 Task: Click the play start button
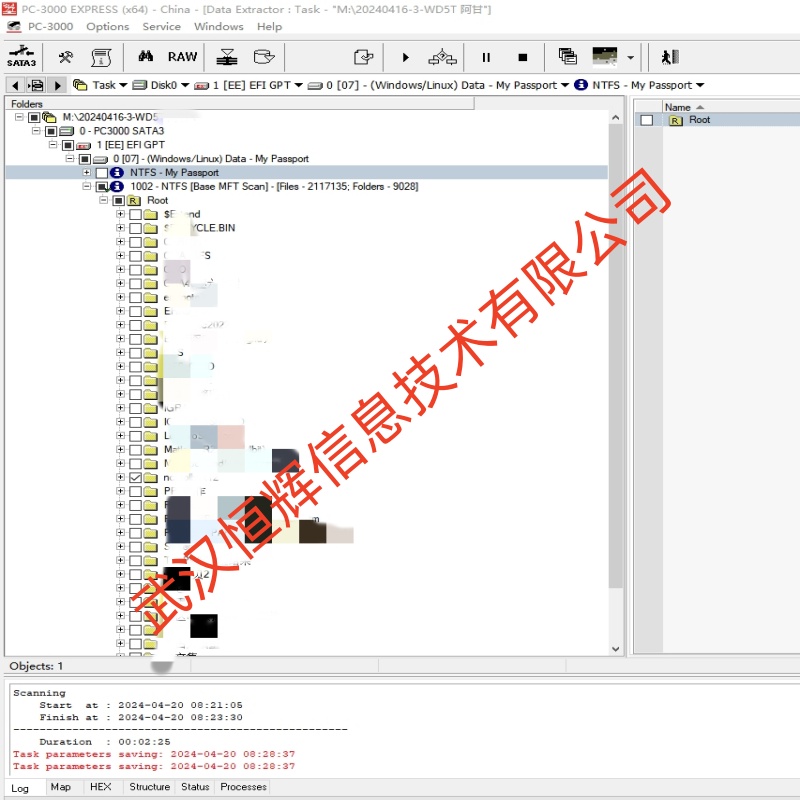tap(406, 57)
